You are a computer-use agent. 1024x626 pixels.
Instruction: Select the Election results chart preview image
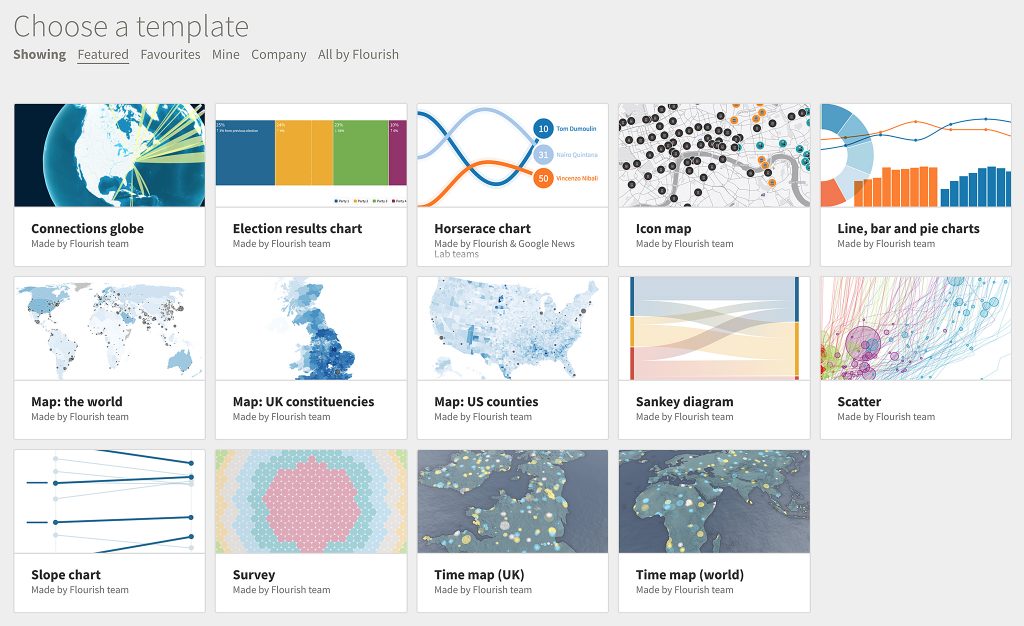tap(311, 155)
